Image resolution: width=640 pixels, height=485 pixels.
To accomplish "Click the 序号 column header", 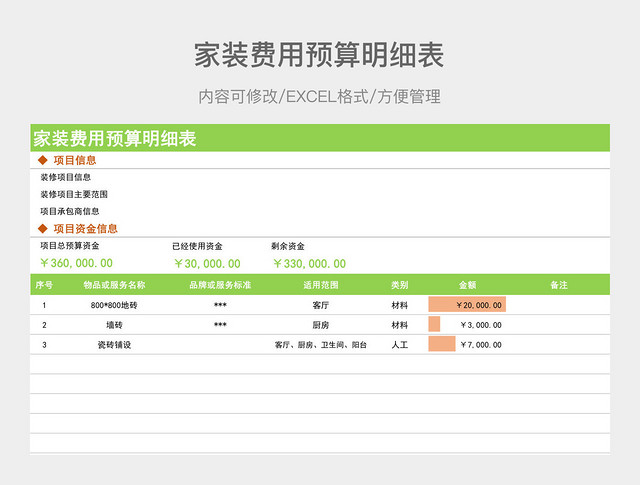I will (x=44, y=285).
